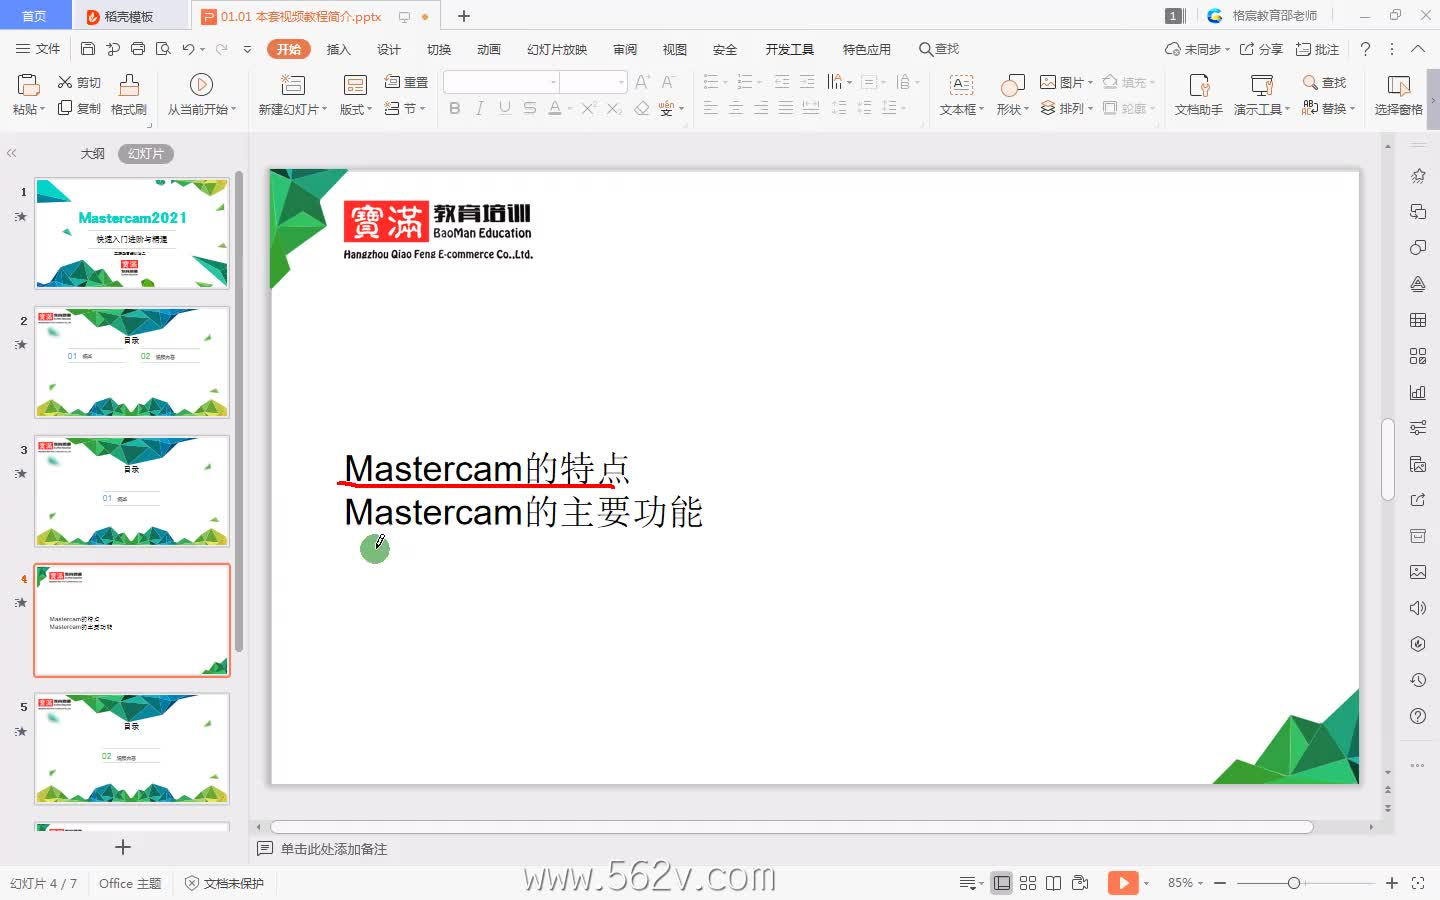1440x900 pixels.
Task: Toggle Underline formatting
Action: (505, 108)
